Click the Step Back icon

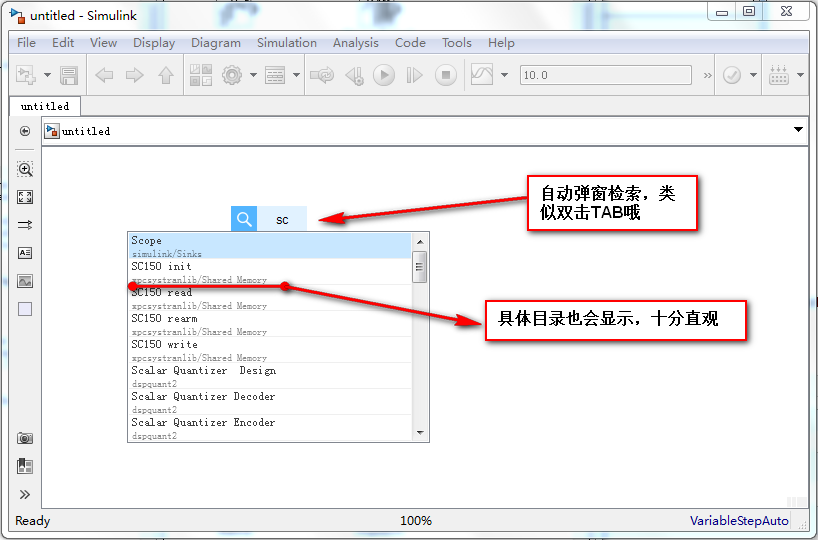[x=355, y=75]
